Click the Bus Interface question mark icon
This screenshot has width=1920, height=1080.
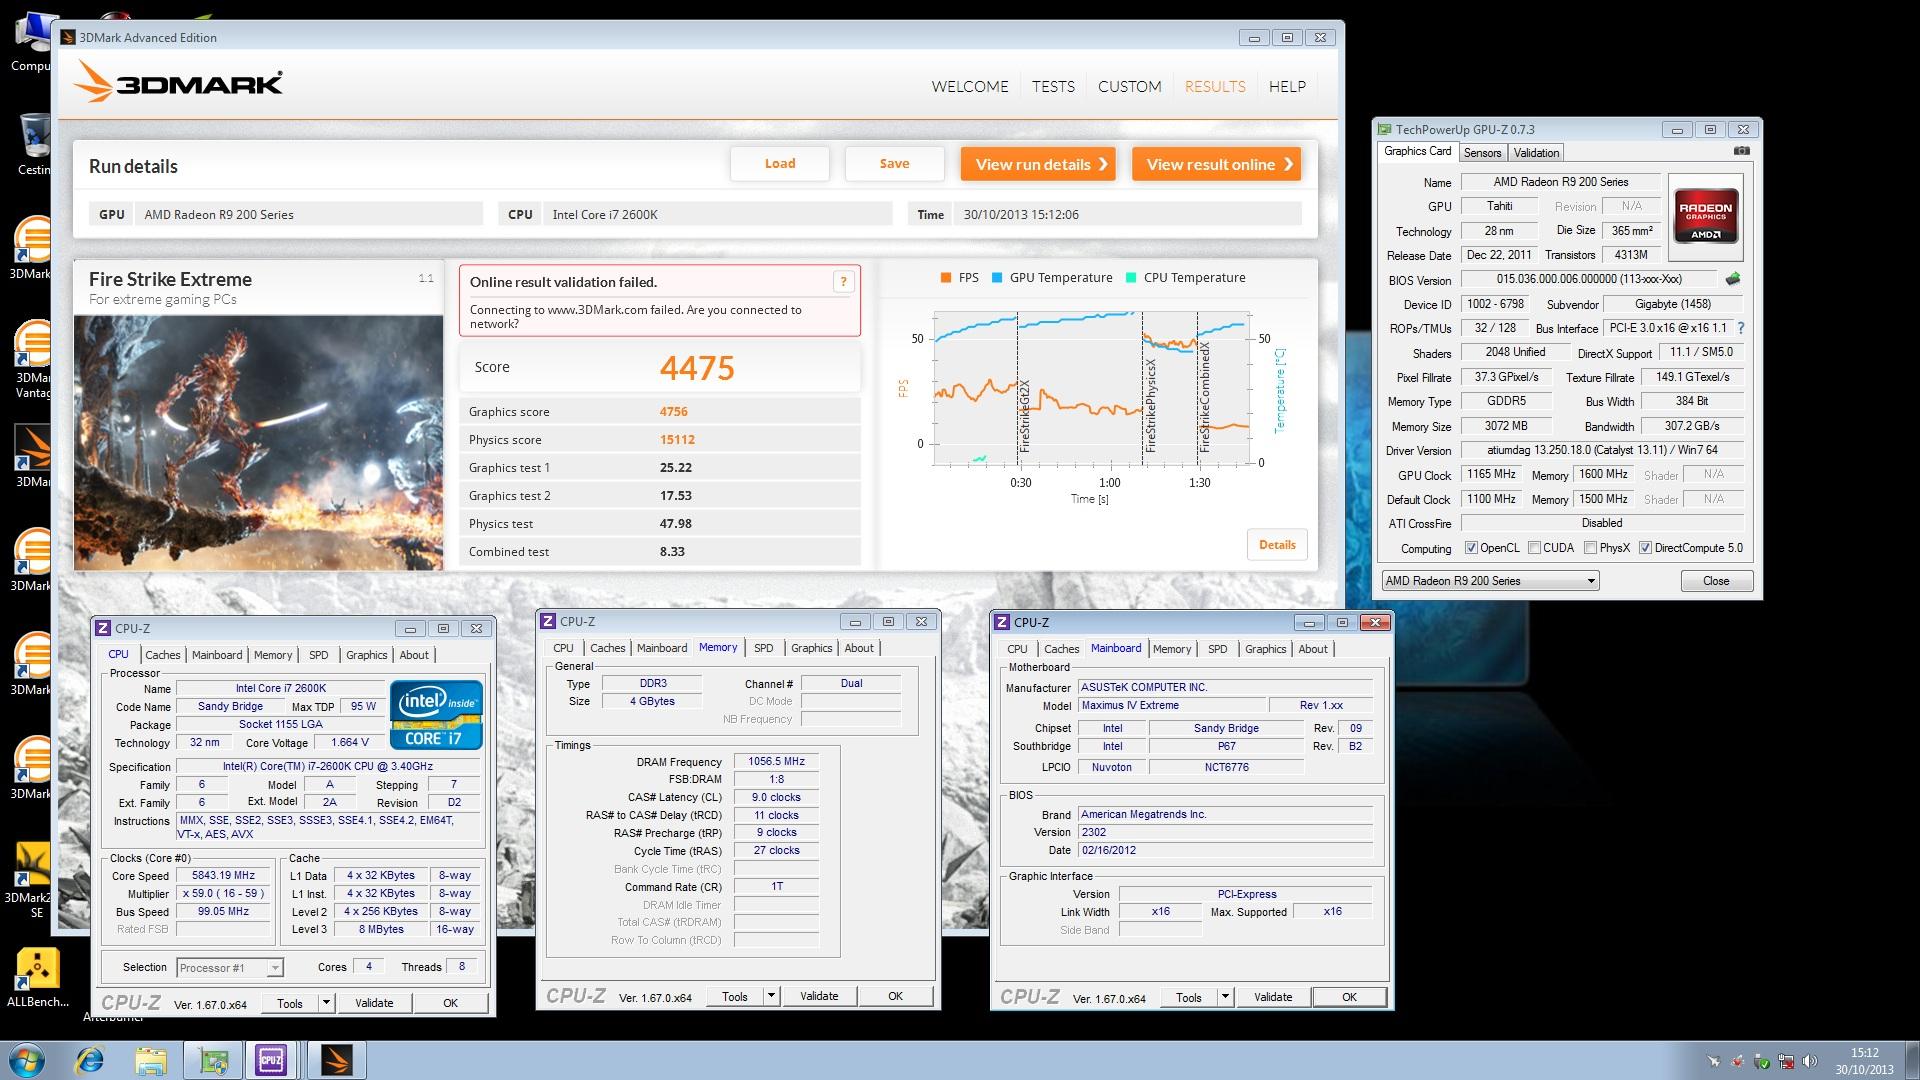pos(1741,328)
